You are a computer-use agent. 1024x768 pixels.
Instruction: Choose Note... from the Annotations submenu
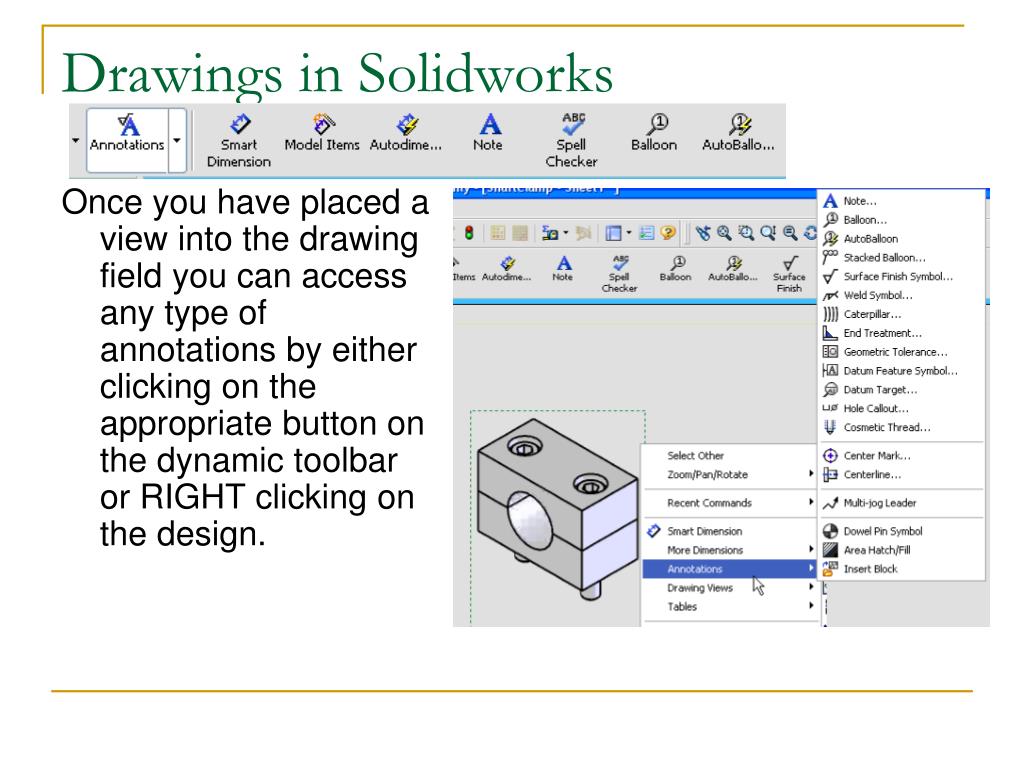click(x=902, y=201)
